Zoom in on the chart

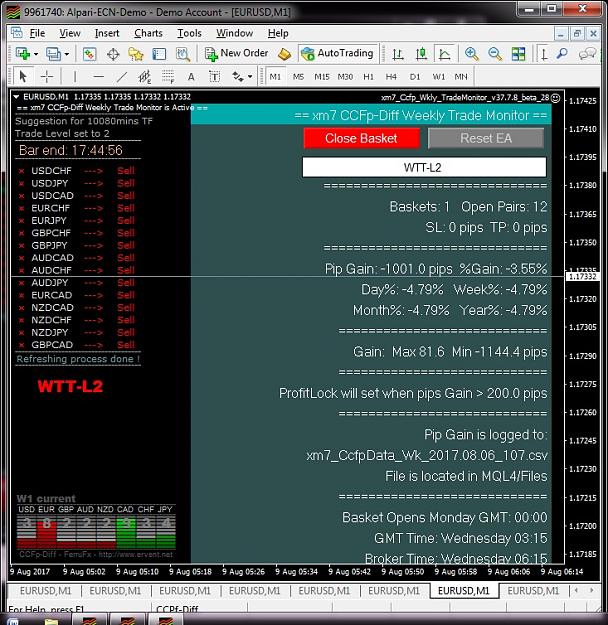(x=471, y=54)
